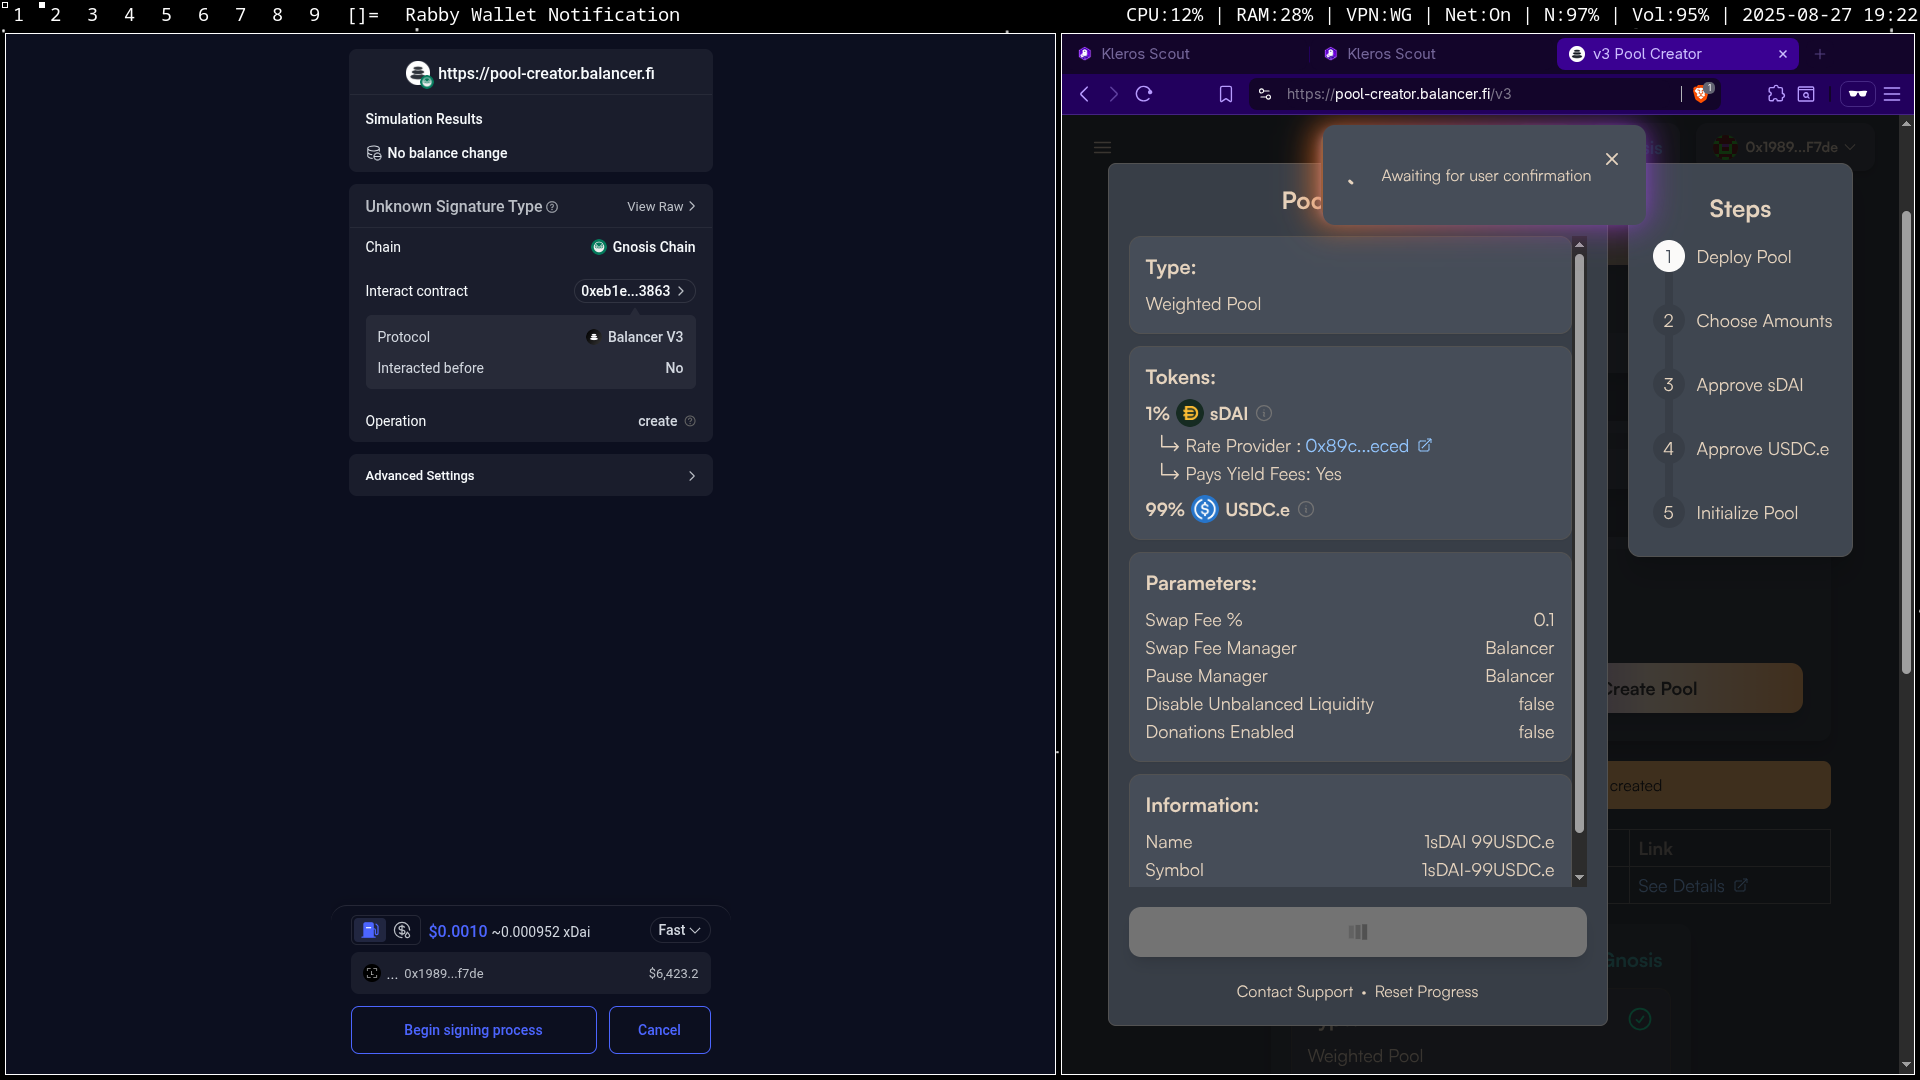Select the gas pump fee mode icon
This screenshot has width=1920, height=1080.
[370, 930]
